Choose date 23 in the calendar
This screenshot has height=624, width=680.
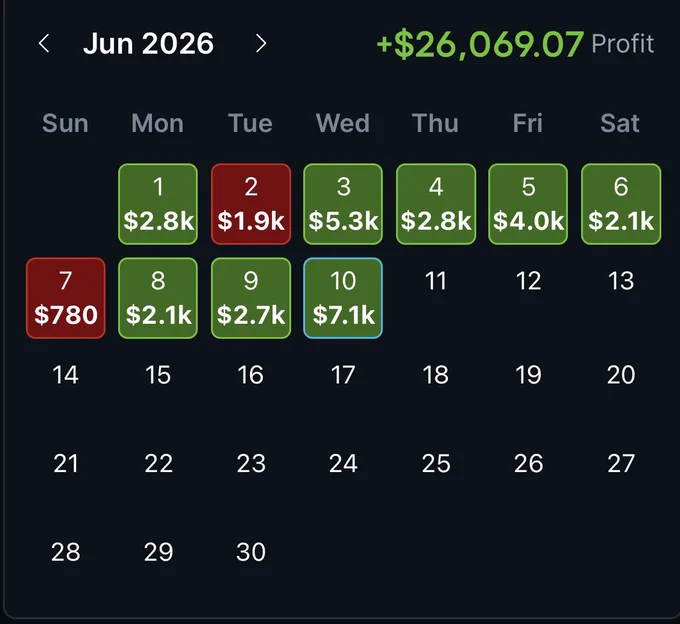pyautogui.click(x=251, y=464)
